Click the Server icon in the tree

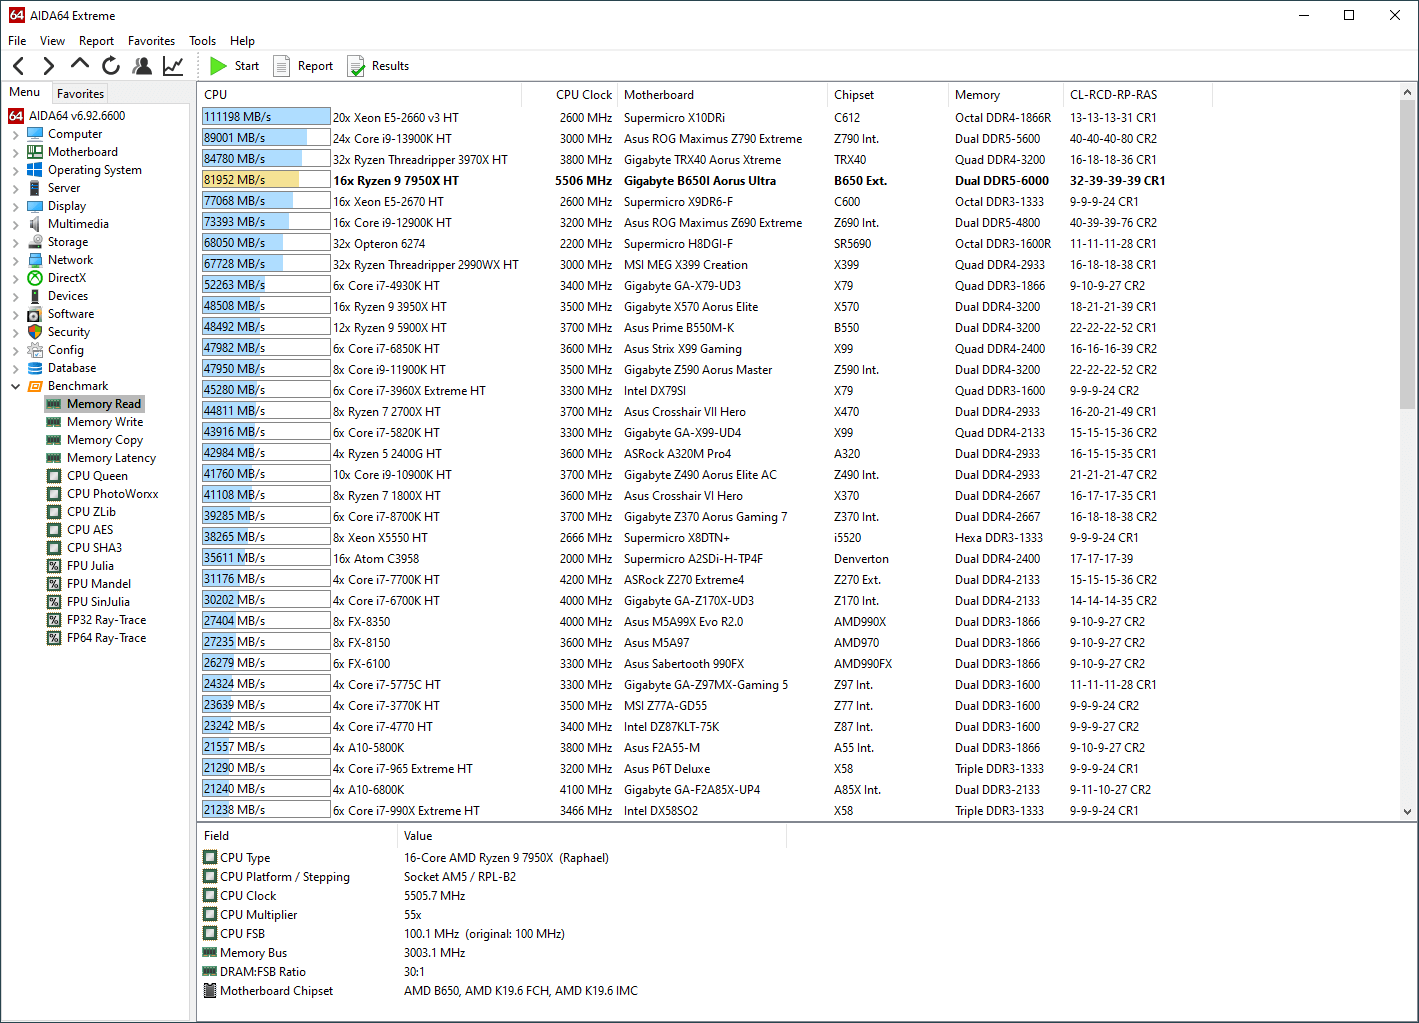(36, 188)
